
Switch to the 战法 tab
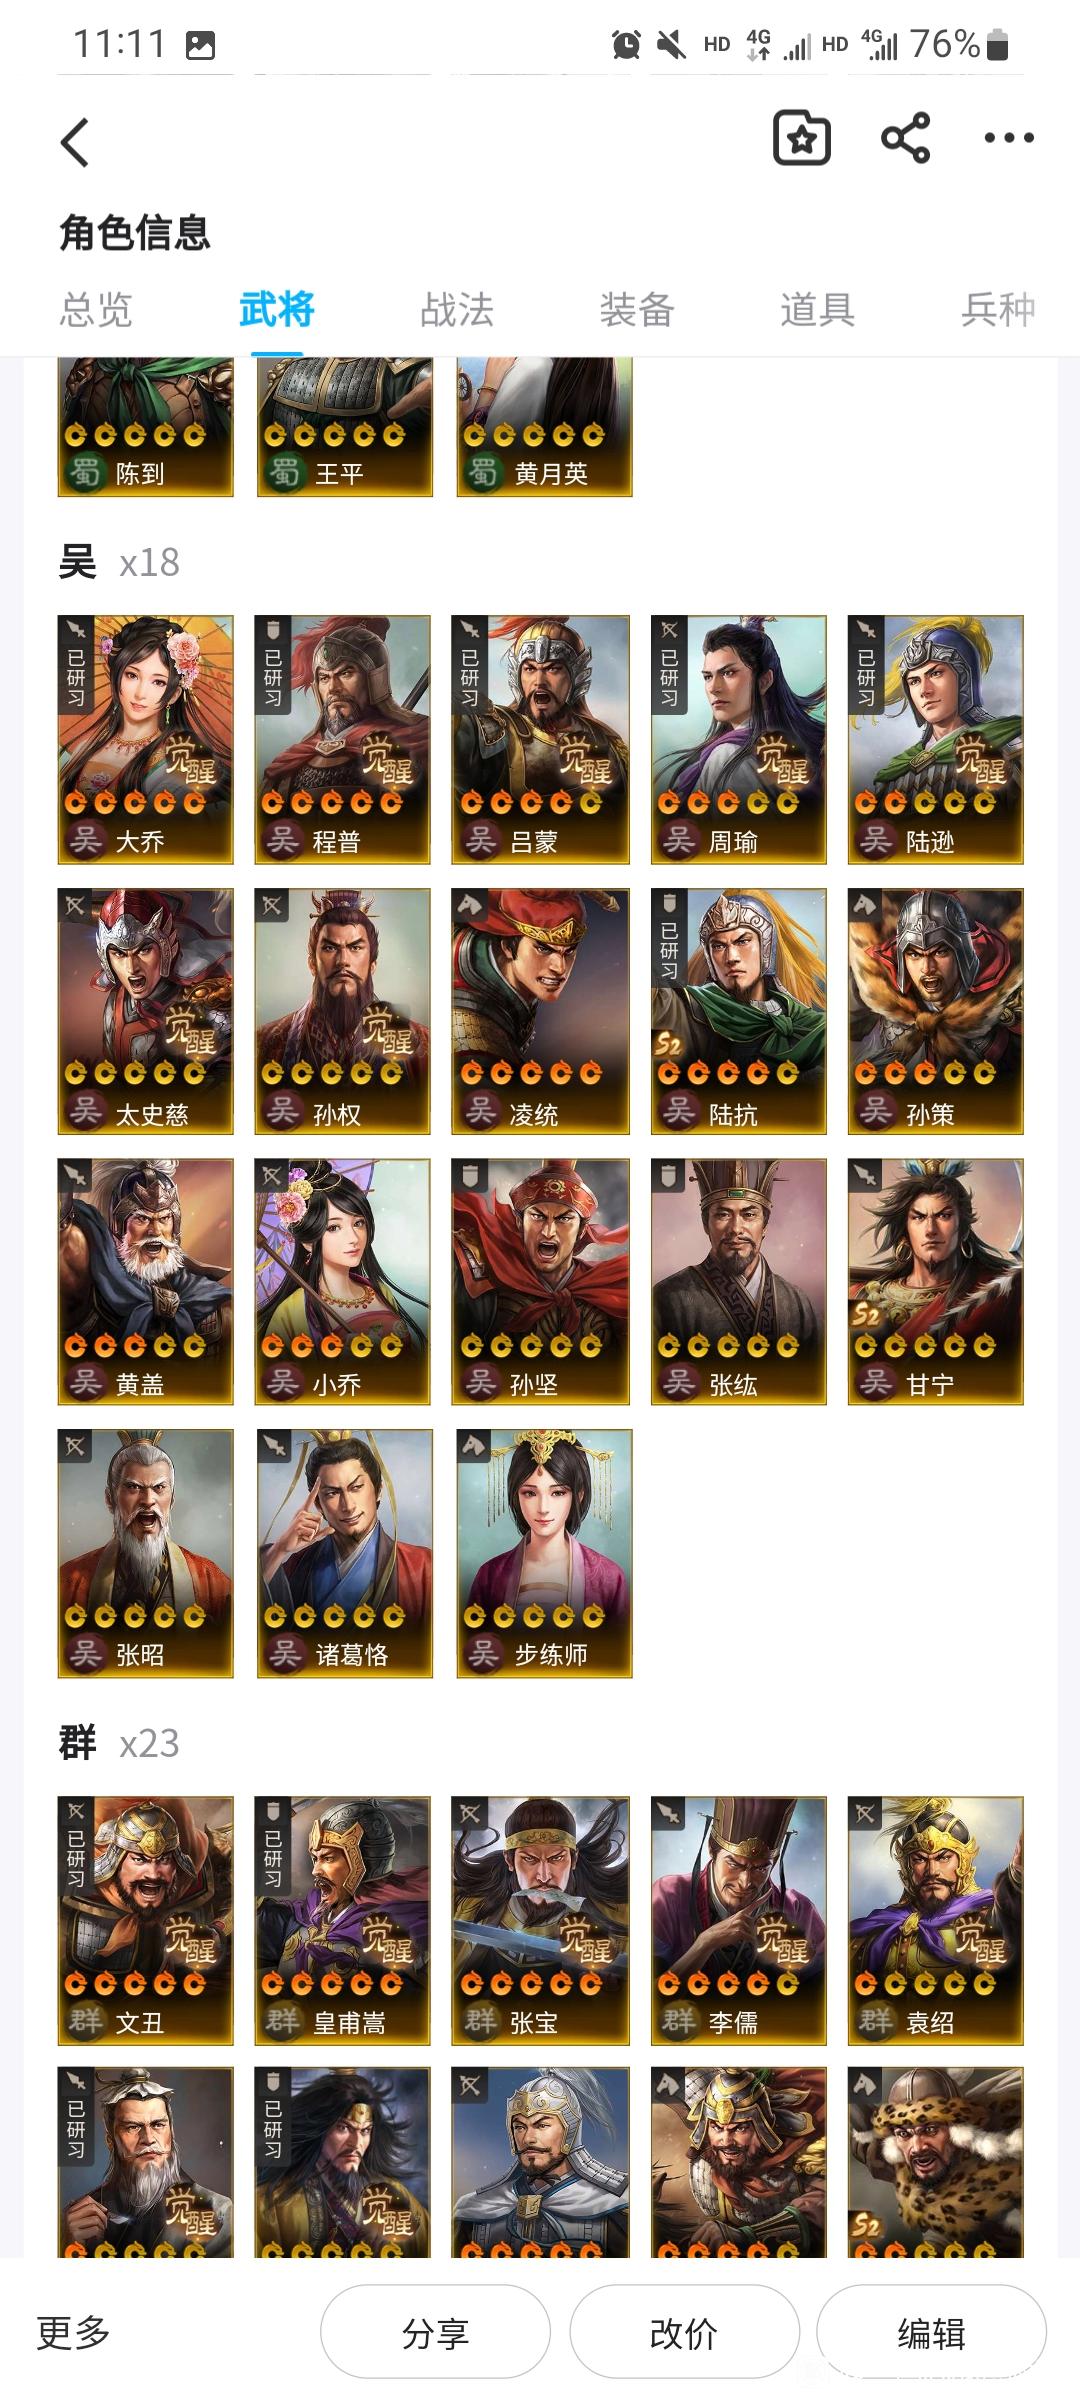pos(457,310)
